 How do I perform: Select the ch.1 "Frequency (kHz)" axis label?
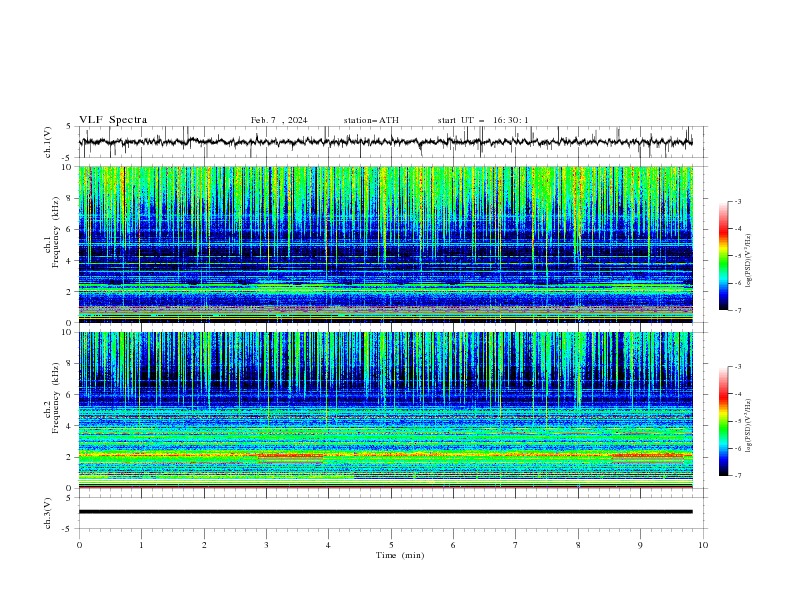56,233
